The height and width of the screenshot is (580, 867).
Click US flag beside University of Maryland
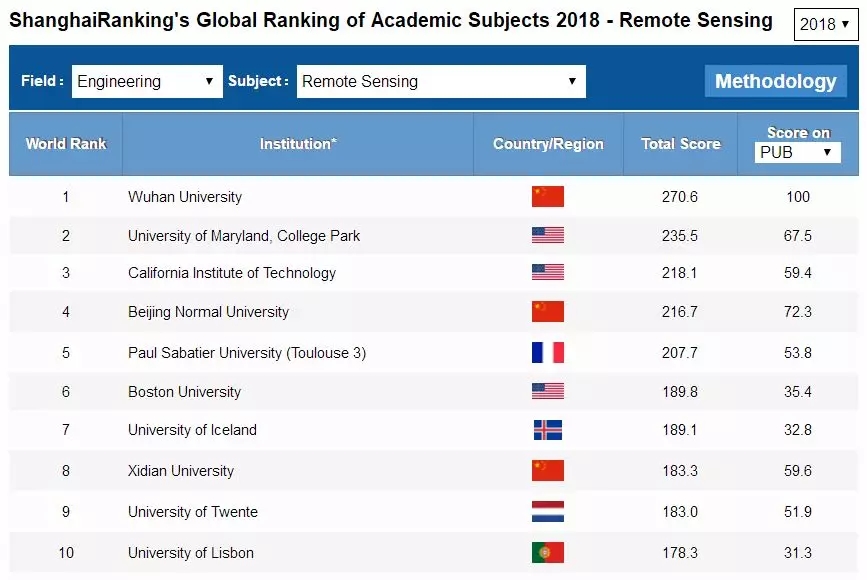click(x=547, y=235)
